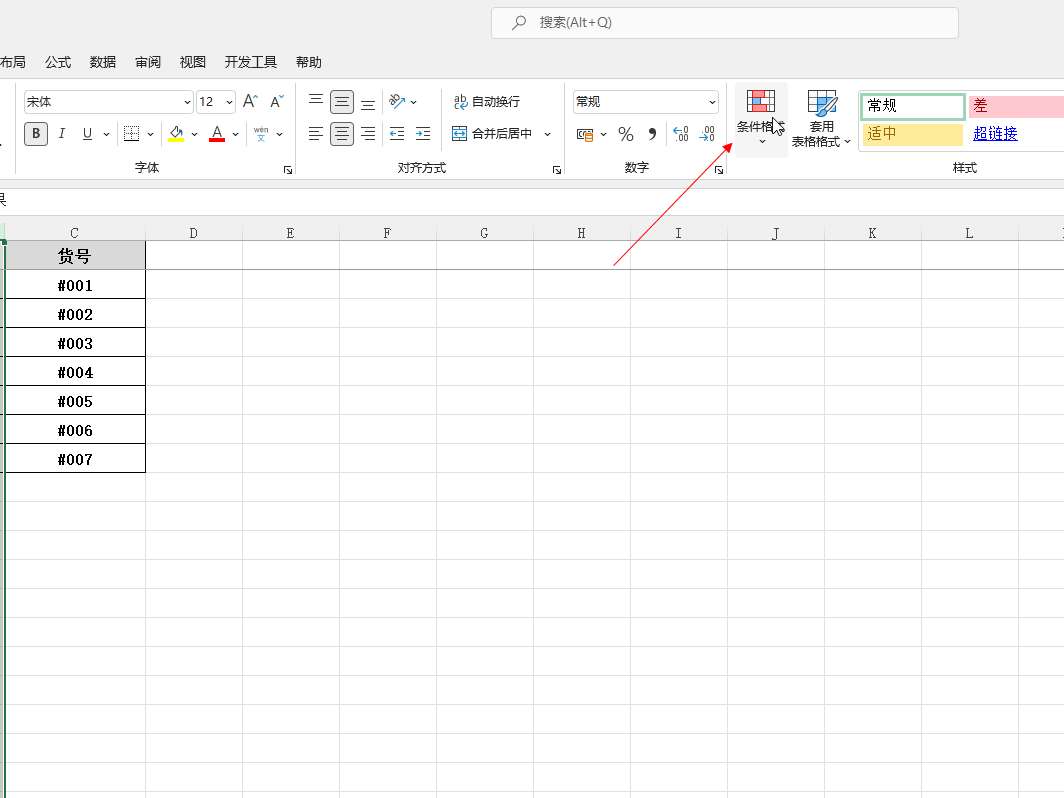This screenshot has width=1064, height=798.
Task: Decrease decimal places
Action: pyautogui.click(x=707, y=134)
